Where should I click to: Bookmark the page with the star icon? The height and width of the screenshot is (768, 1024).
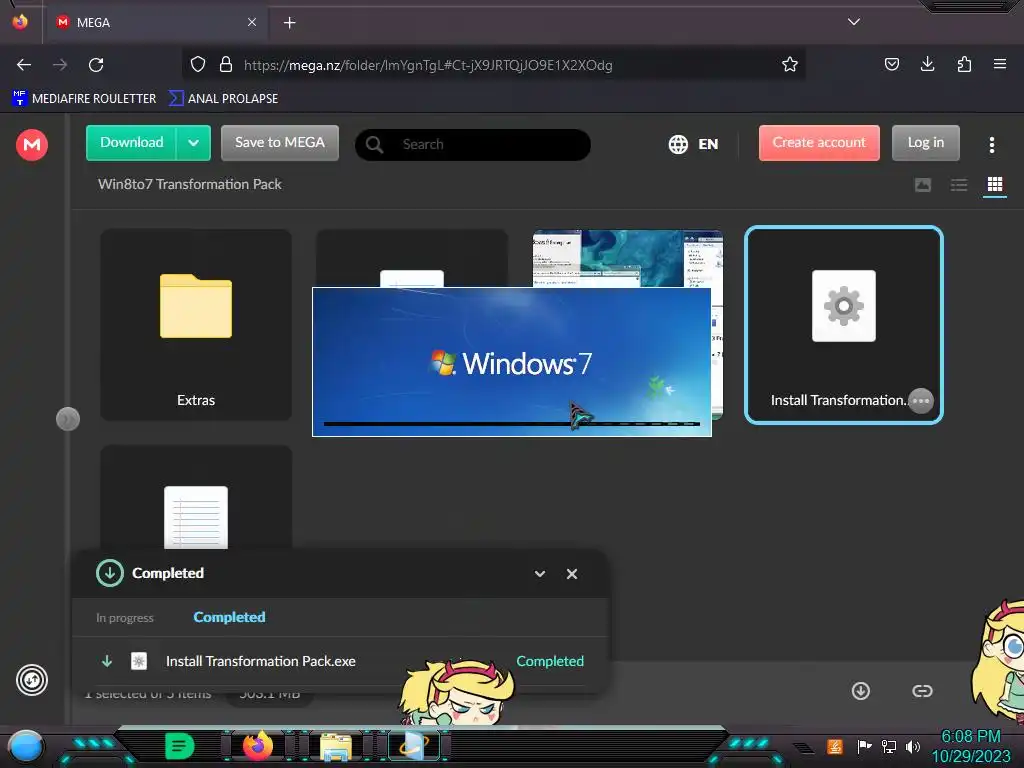(790, 65)
